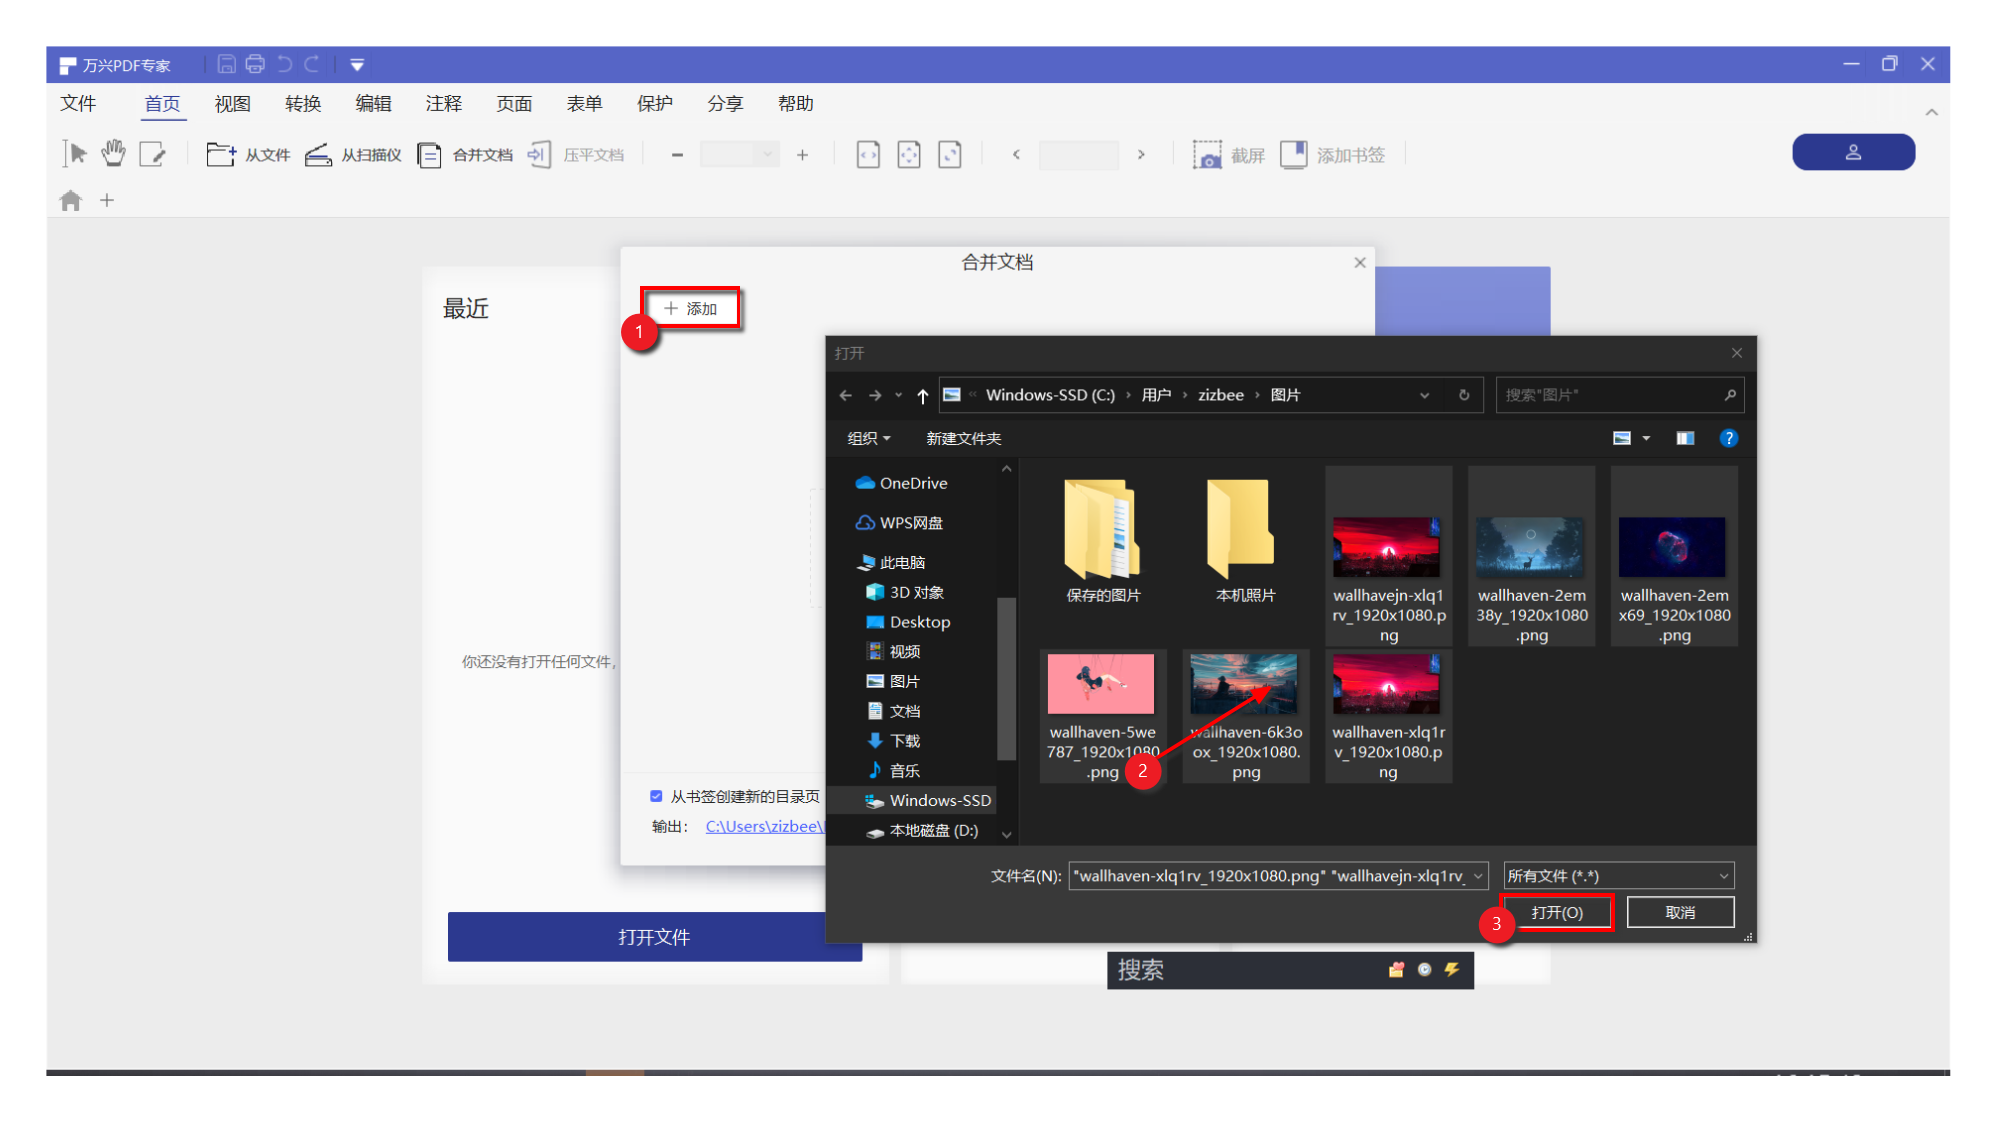Expand the filename history dropdown

tap(1479, 875)
